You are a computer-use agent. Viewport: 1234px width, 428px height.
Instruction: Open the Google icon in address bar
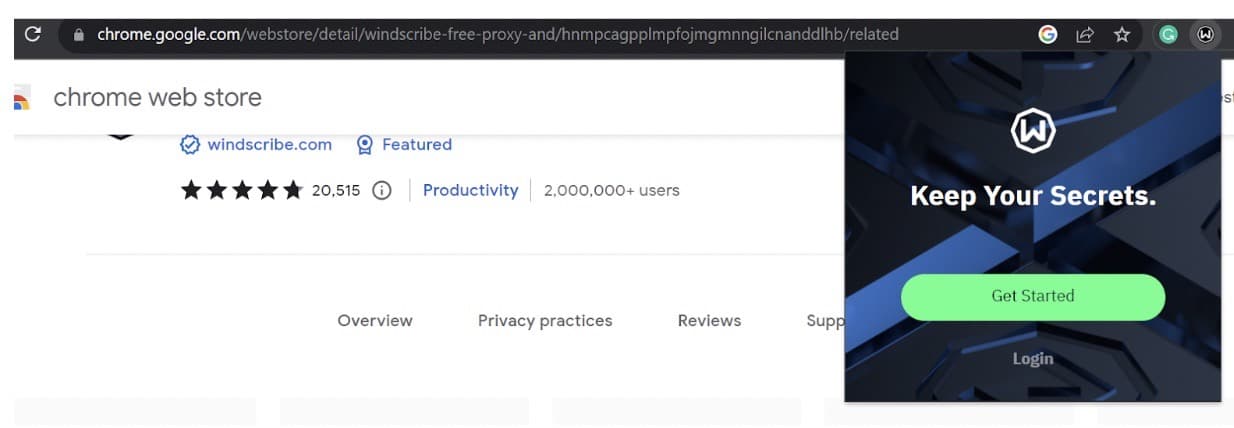(1048, 34)
